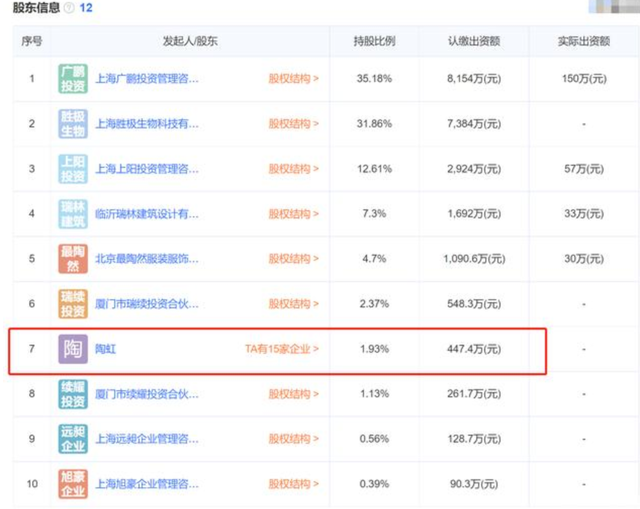The image size is (640, 509).
Task: Click the 实际出资额 column header
Action: [584, 41]
